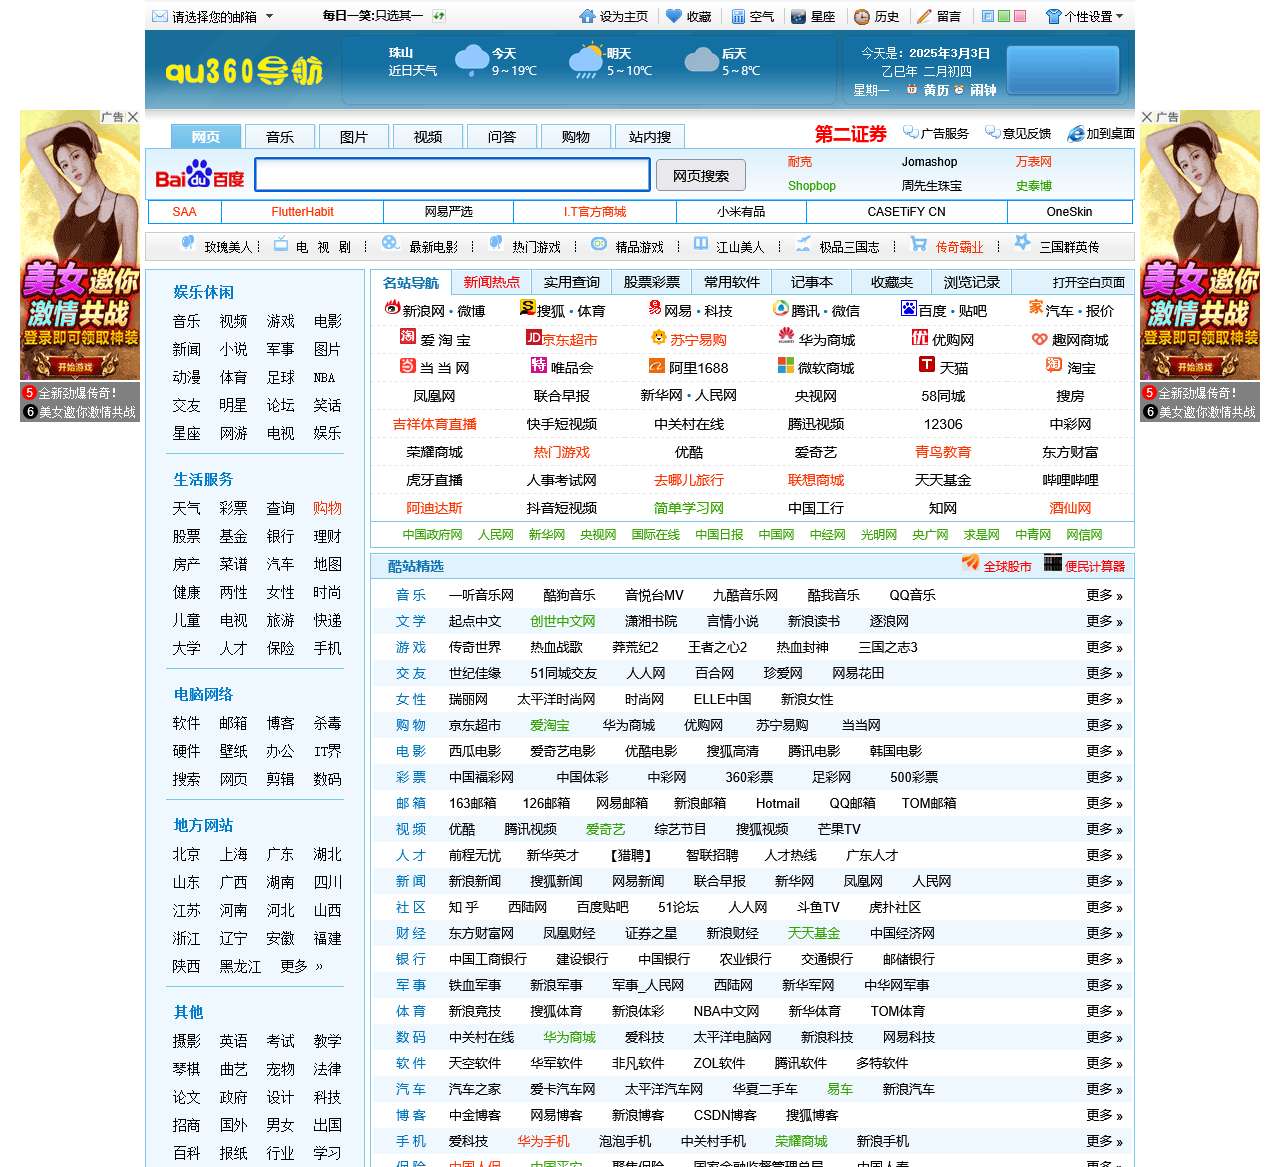Switch to the 图片 search tab
Viewport: 1280px width, 1167px height.
coord(354,137)
